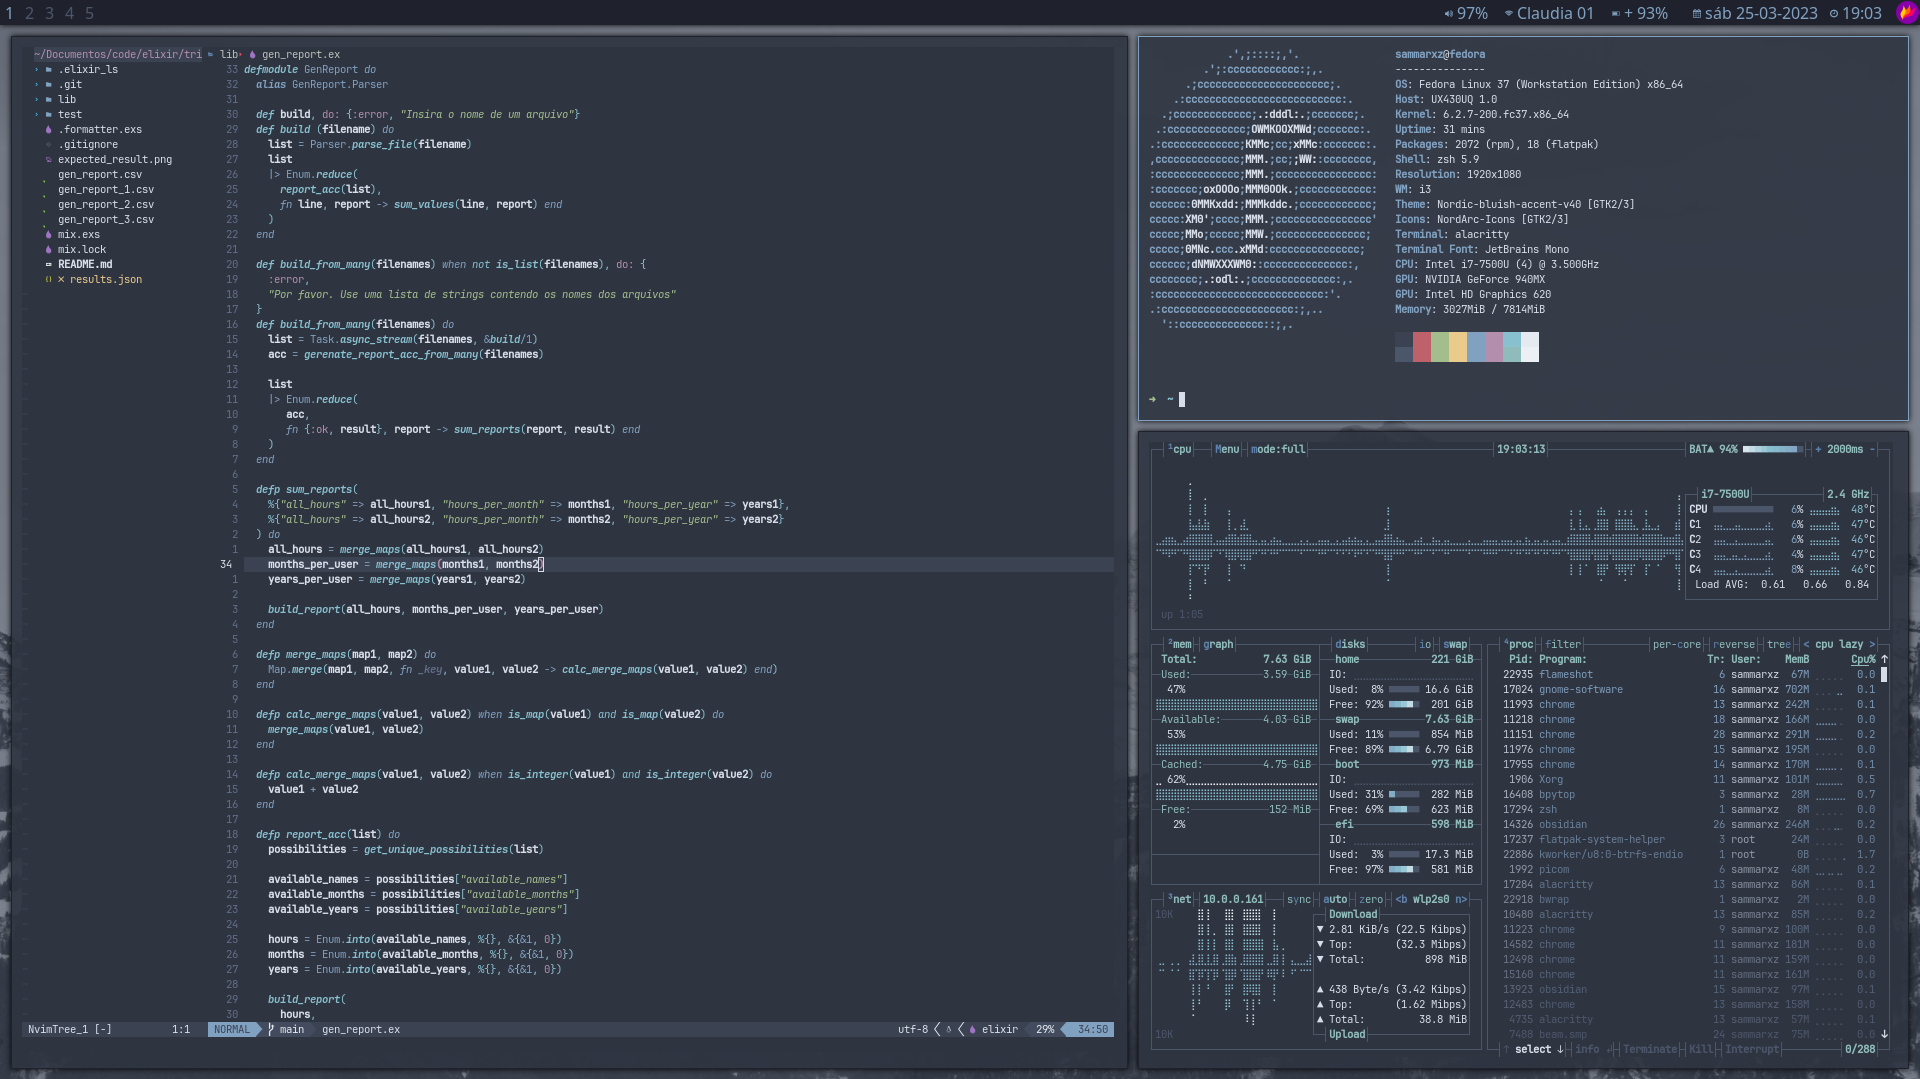Toggle per-core CPU usage for processes
The width and height of the screenshot is (1920, 1079).
1677,645
